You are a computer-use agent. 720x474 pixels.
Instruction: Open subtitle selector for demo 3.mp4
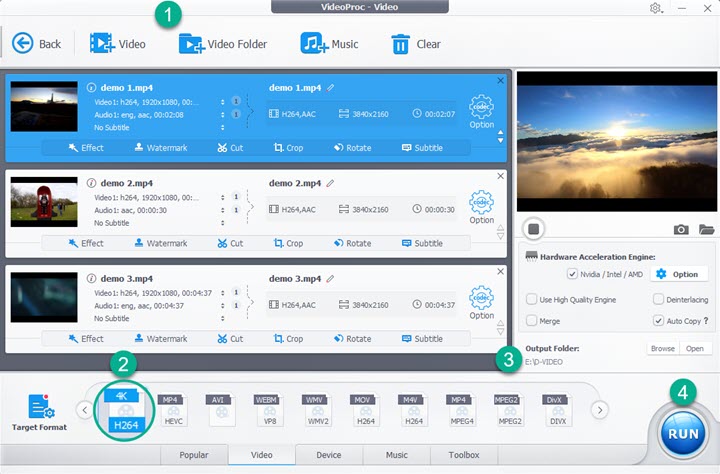point(223,318)
